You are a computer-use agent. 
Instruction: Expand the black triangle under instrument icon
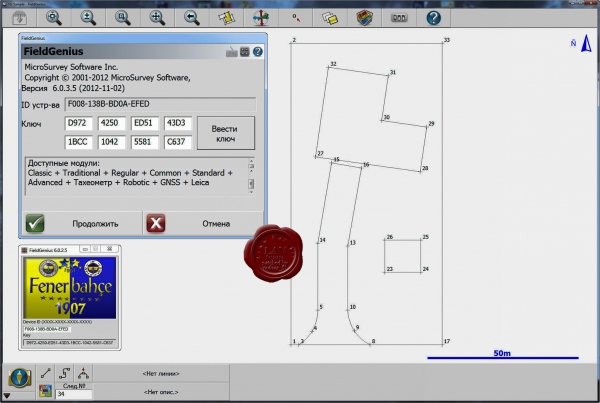7,395
